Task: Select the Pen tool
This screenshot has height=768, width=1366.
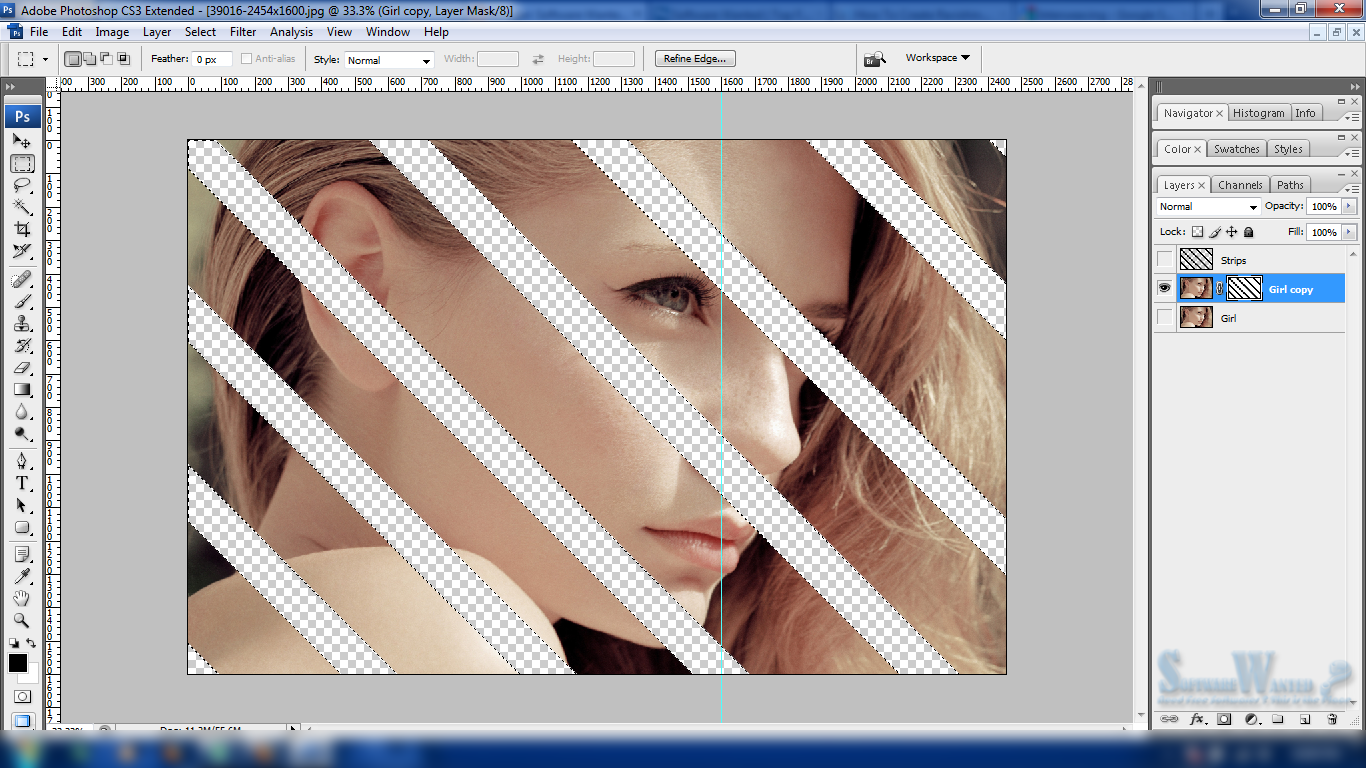Action: click(x=22, y=461)
